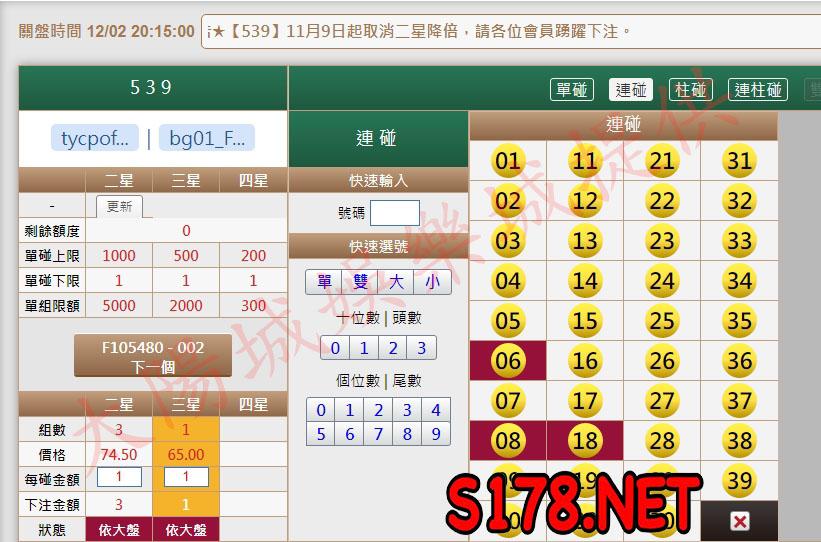Image resolution: width=821 pixels, height=542 pixels.
Task: Switch to 連柱碰 betting mode
Action: (x=758, y=90)
